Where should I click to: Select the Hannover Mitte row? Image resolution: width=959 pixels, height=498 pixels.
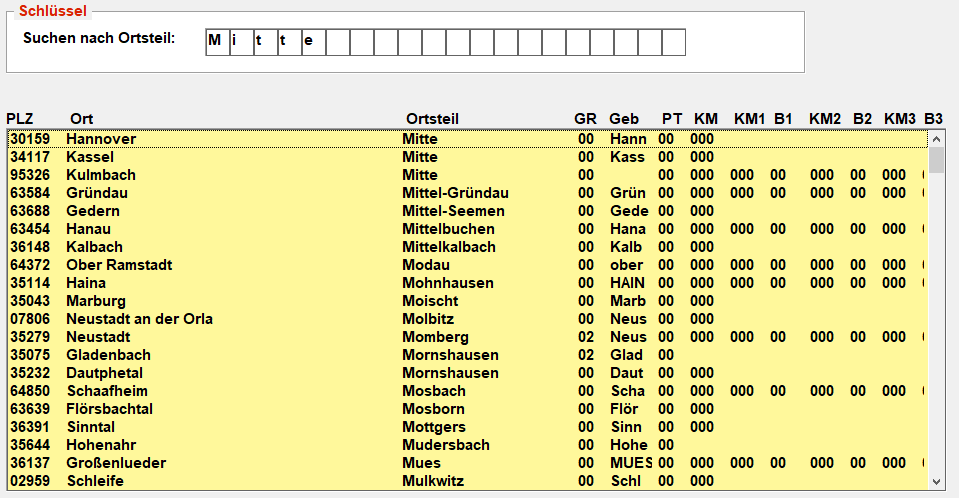[x=468, y=139]
